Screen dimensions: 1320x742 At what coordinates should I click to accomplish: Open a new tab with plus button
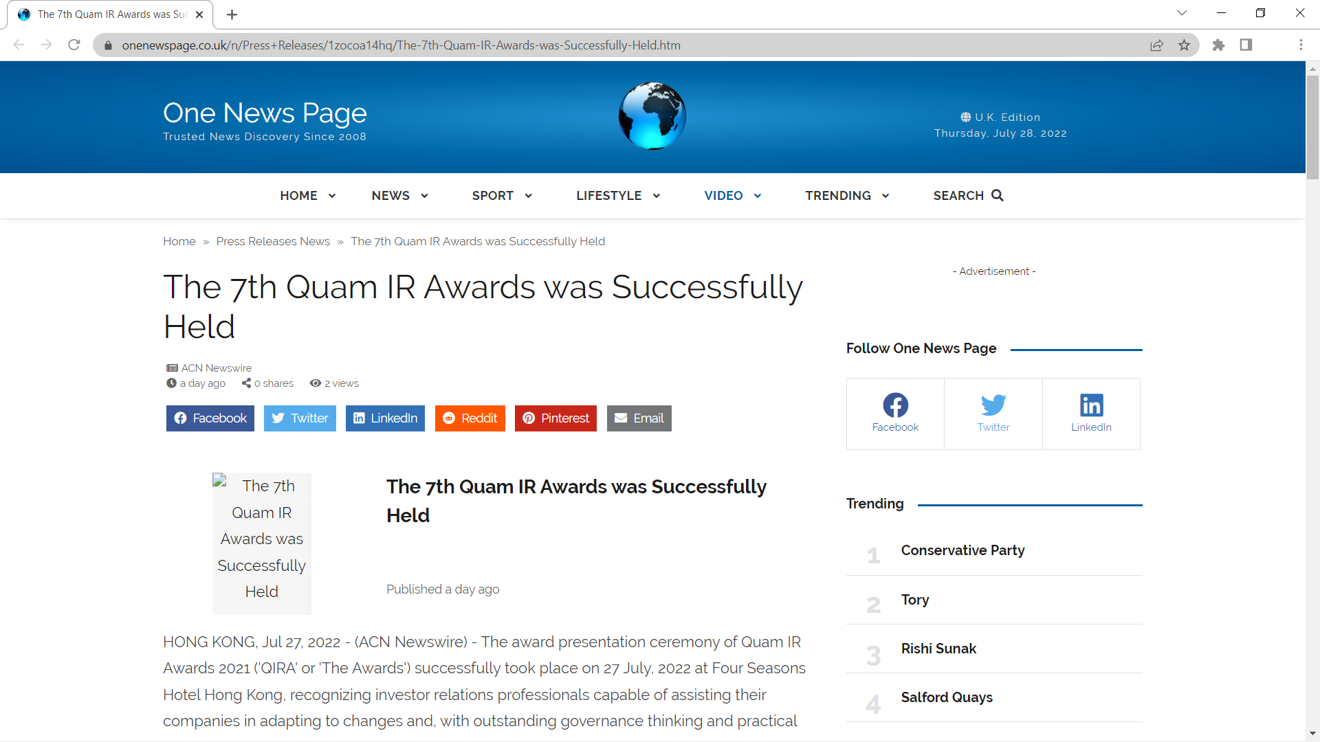232,15
